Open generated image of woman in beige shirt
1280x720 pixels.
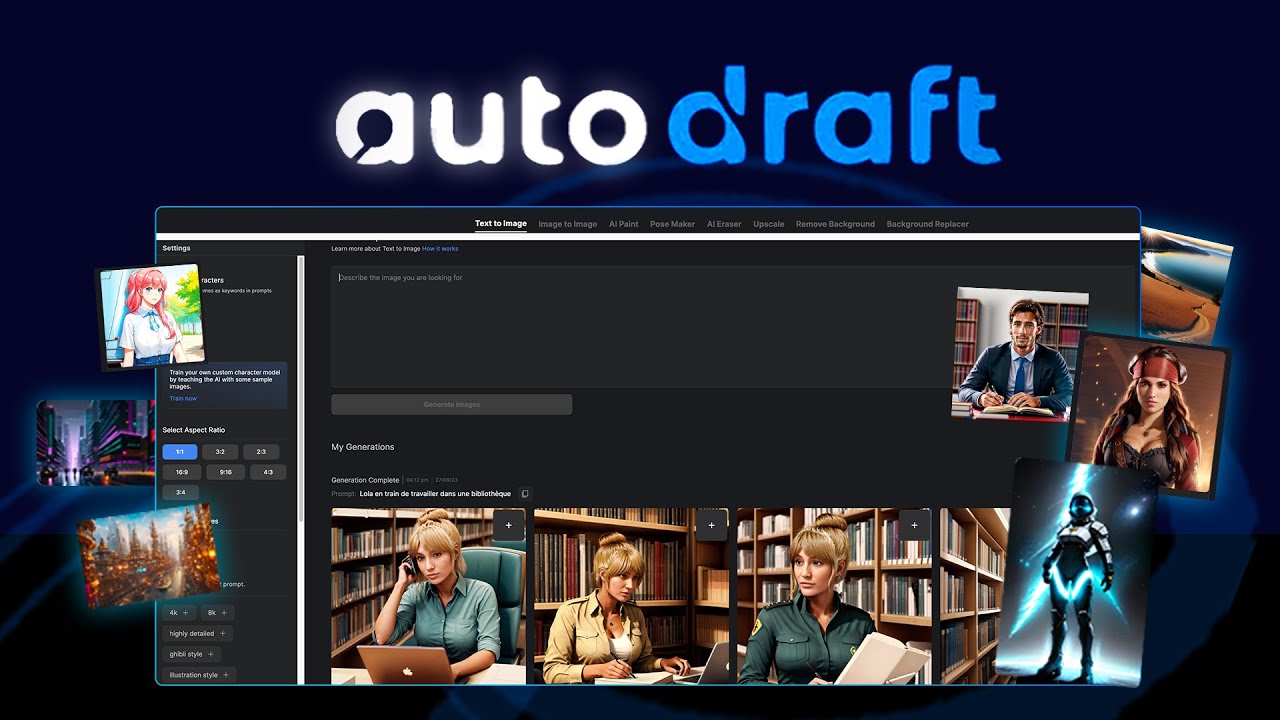[631, 596]
